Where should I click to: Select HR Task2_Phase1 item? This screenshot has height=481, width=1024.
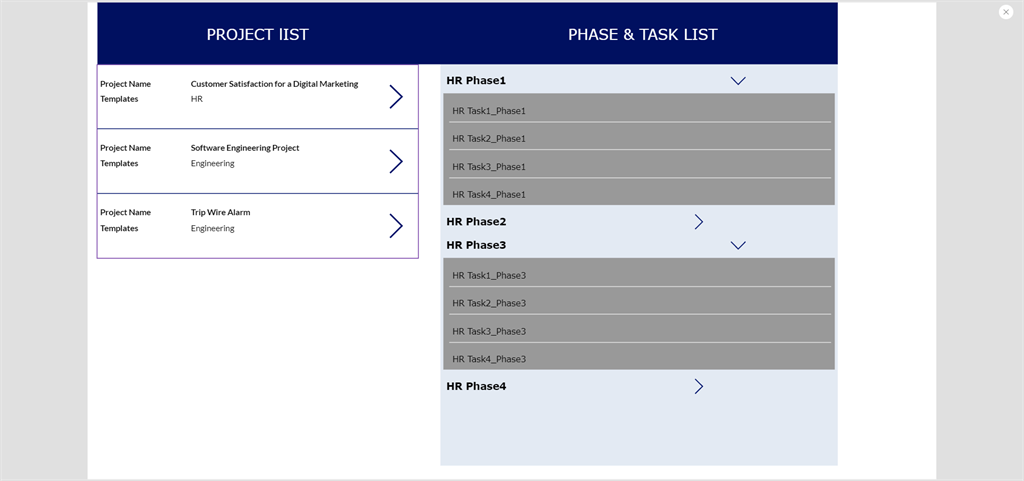coord(489,139)
